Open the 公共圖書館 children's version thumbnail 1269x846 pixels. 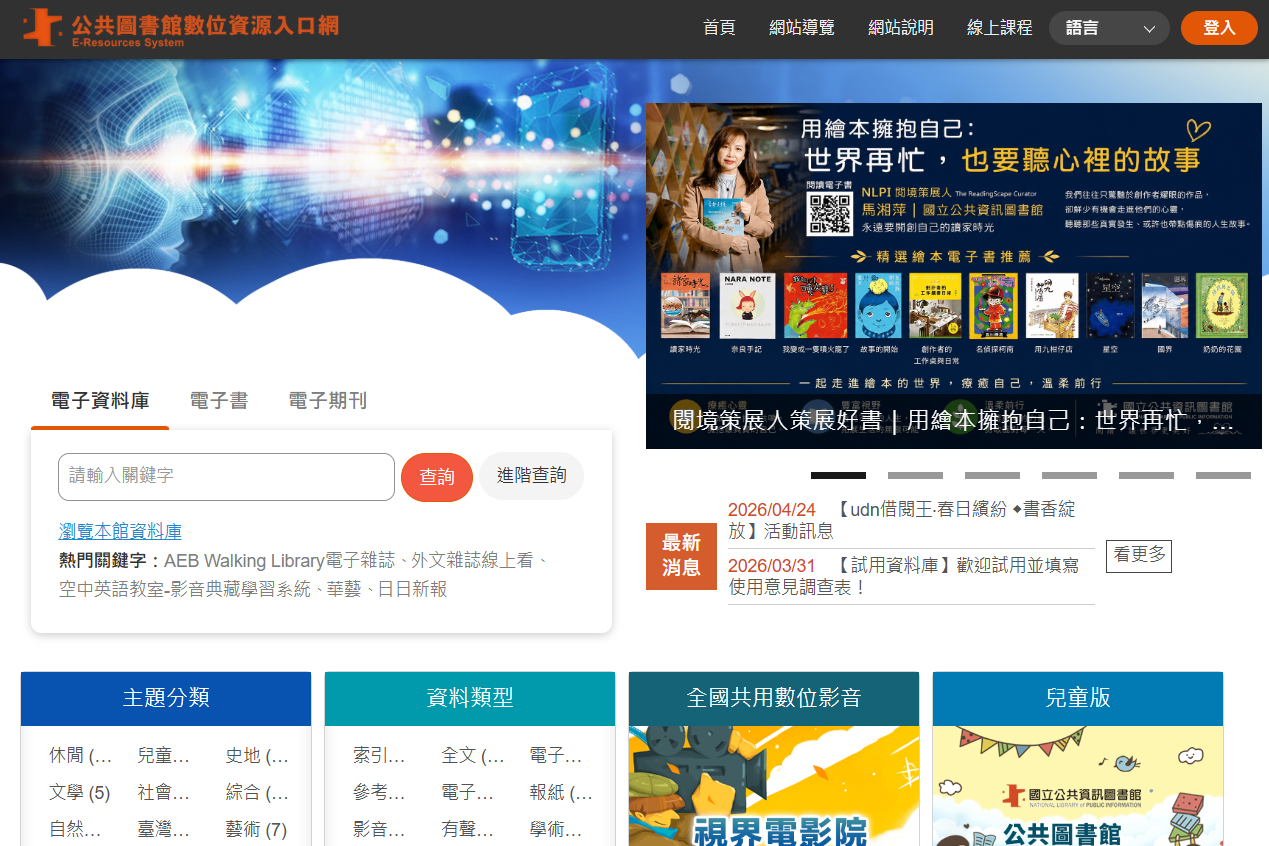(x=1078, y=786)
